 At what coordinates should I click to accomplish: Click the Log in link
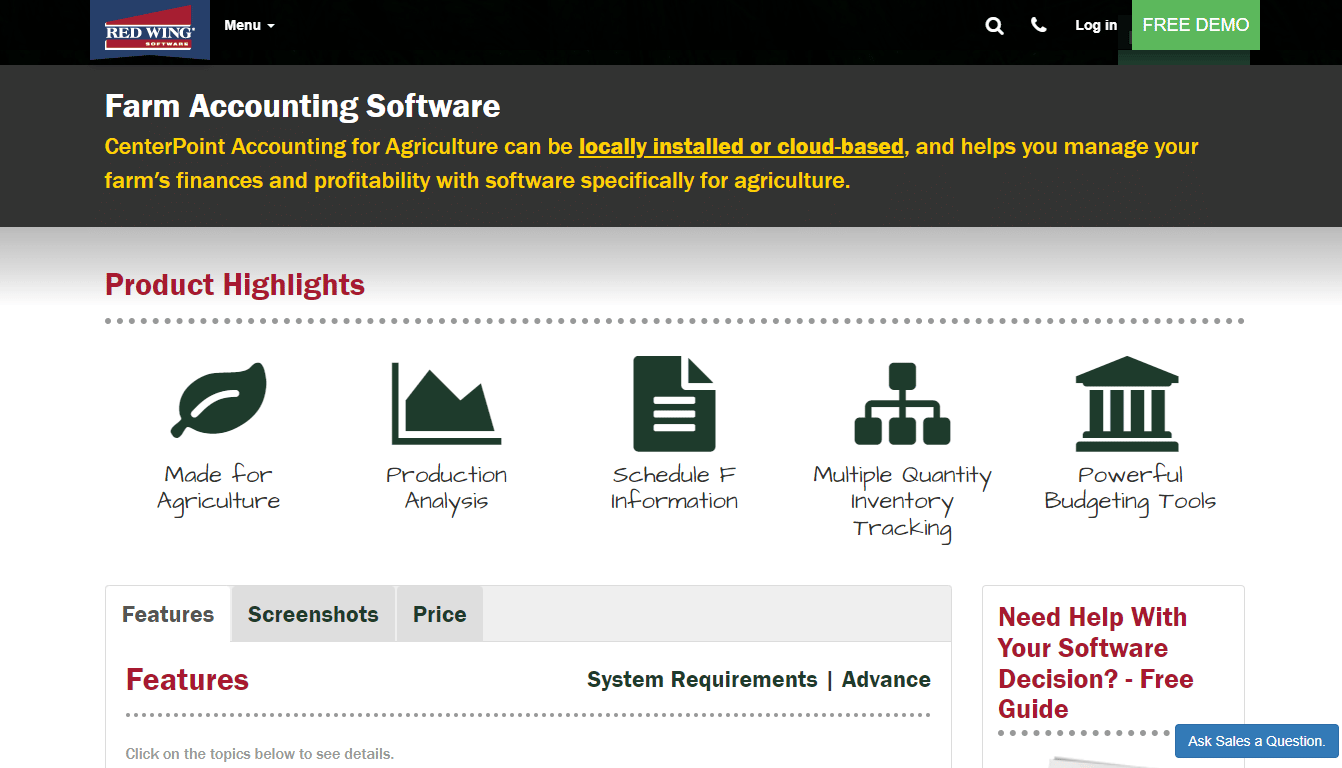point(1096,25)
